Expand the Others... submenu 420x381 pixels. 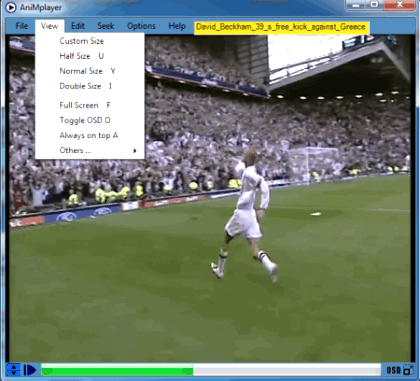[90, 150]
